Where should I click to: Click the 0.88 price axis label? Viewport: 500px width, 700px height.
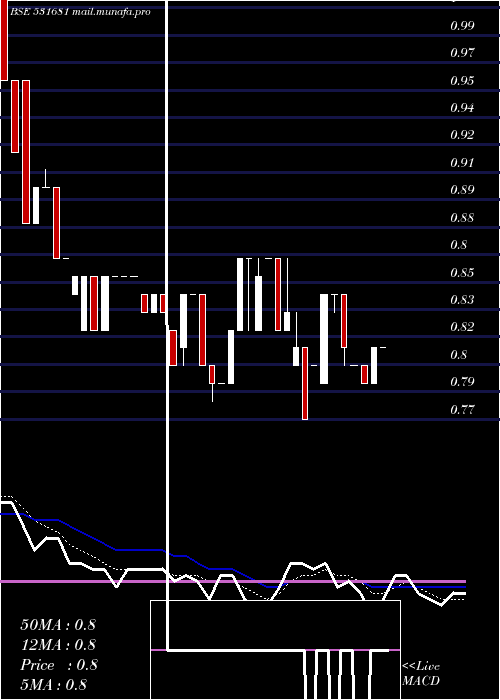click(x=462, y=218)
